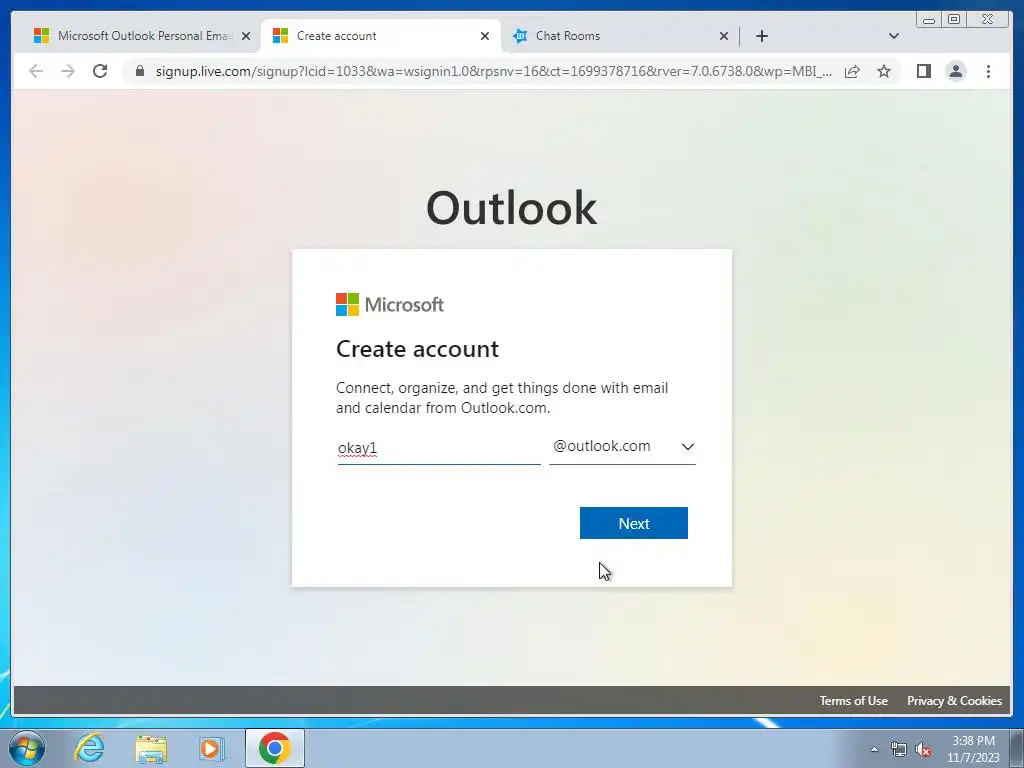Show hidden system tray icons
The image size is (1024, 768).
point(874,749)
